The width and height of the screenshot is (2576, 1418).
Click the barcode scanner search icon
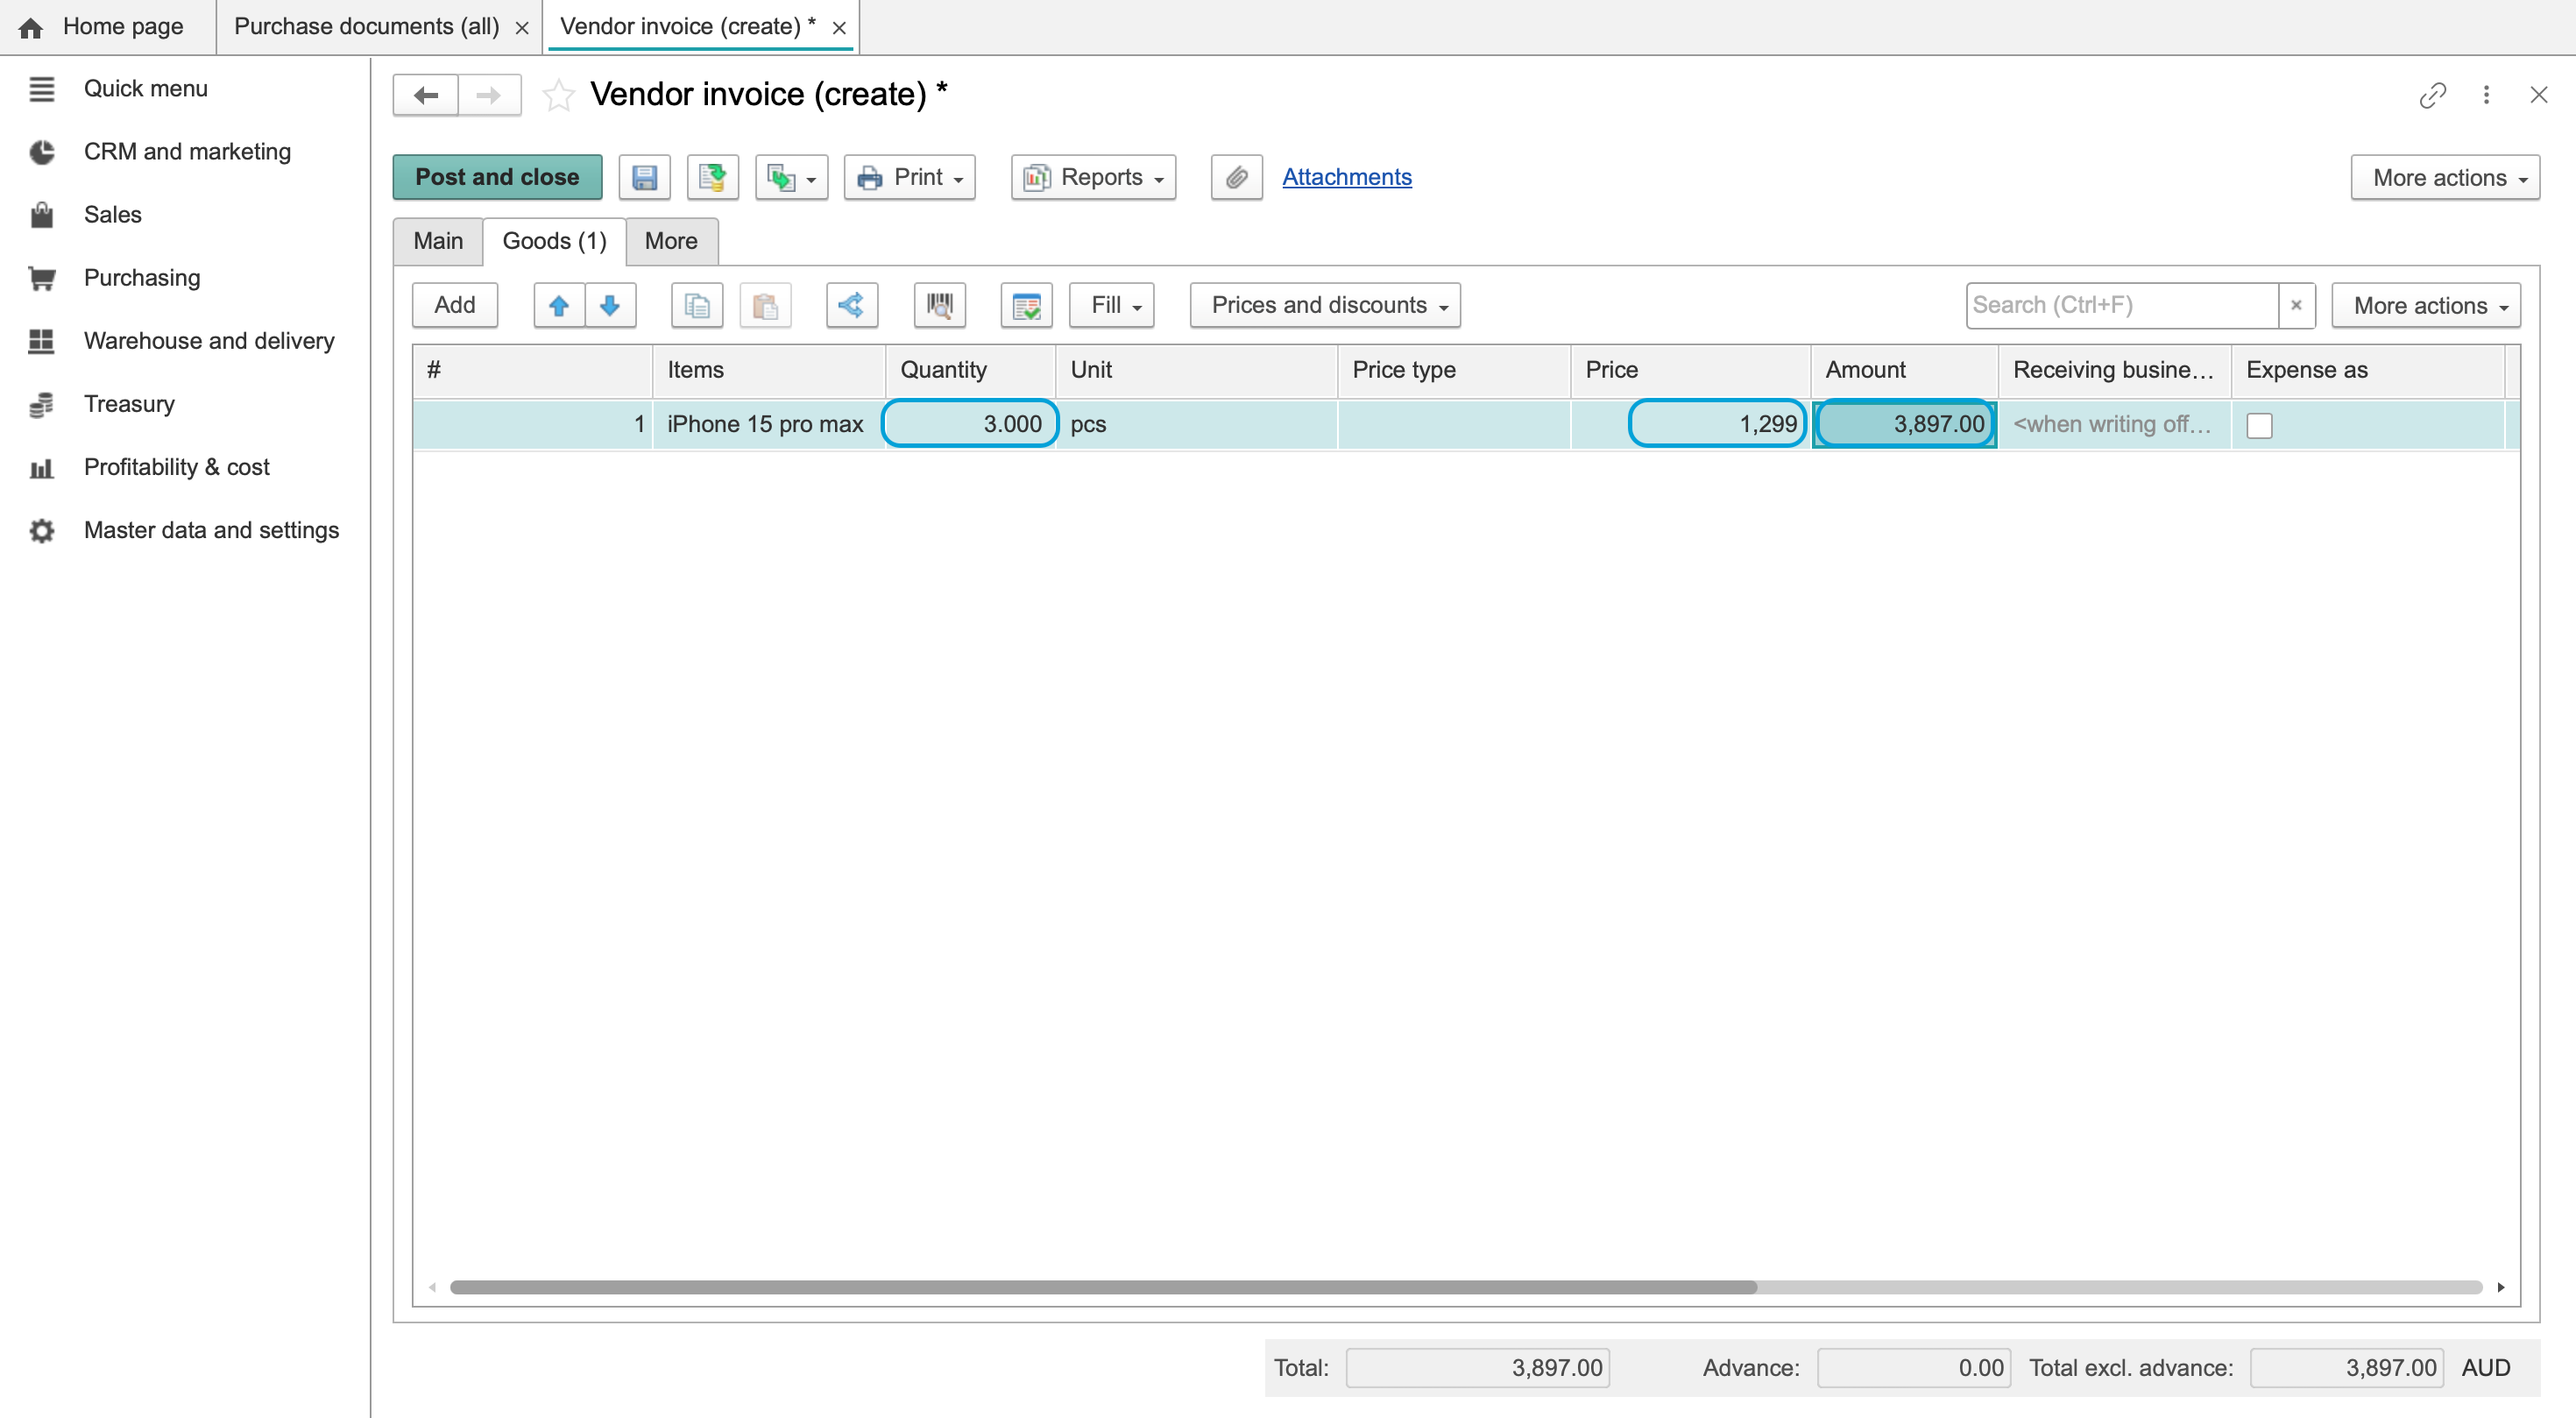[x=939, y=305]
